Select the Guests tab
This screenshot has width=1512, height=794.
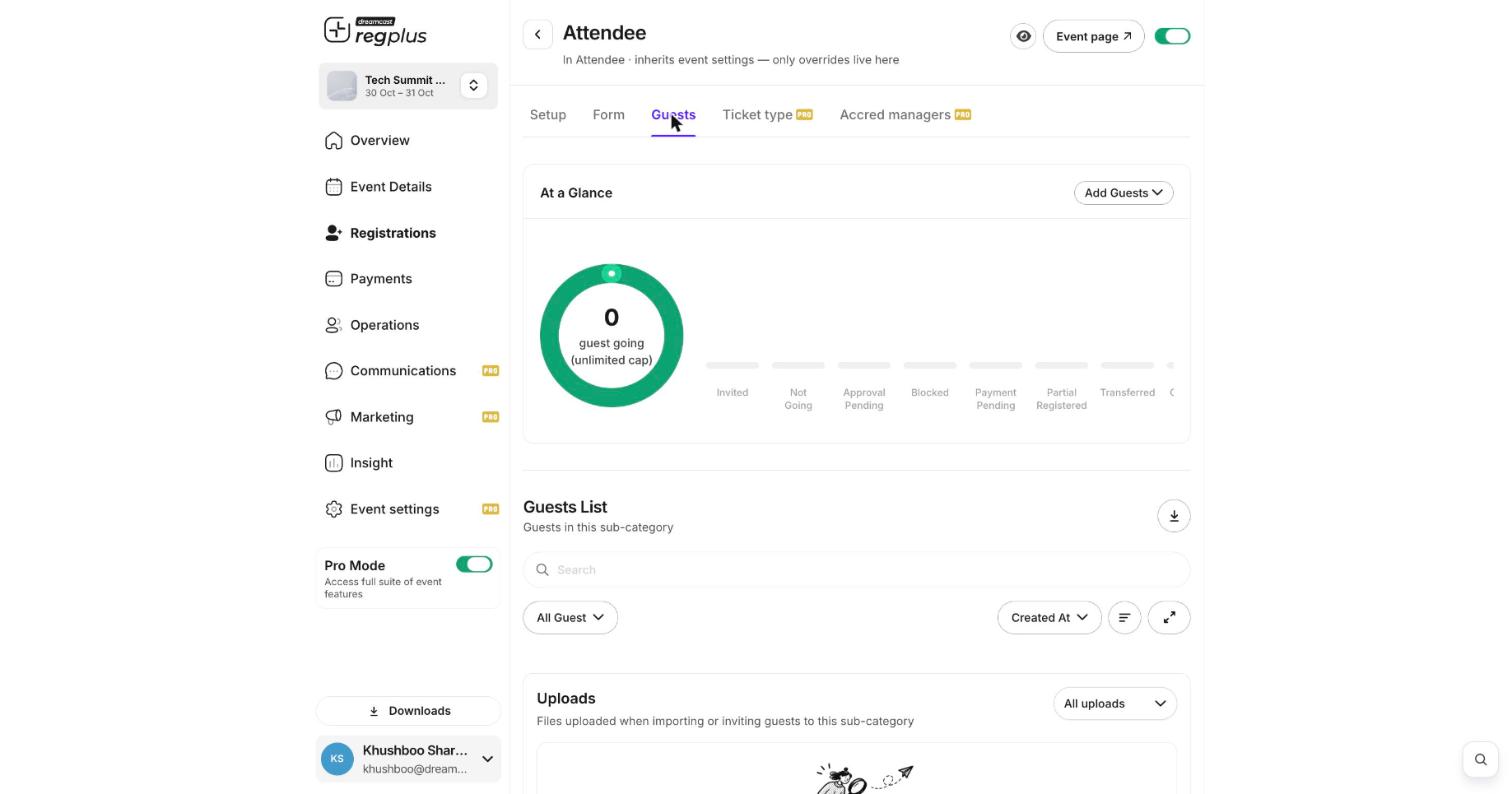pyautogui.click(x=673, y=115)
